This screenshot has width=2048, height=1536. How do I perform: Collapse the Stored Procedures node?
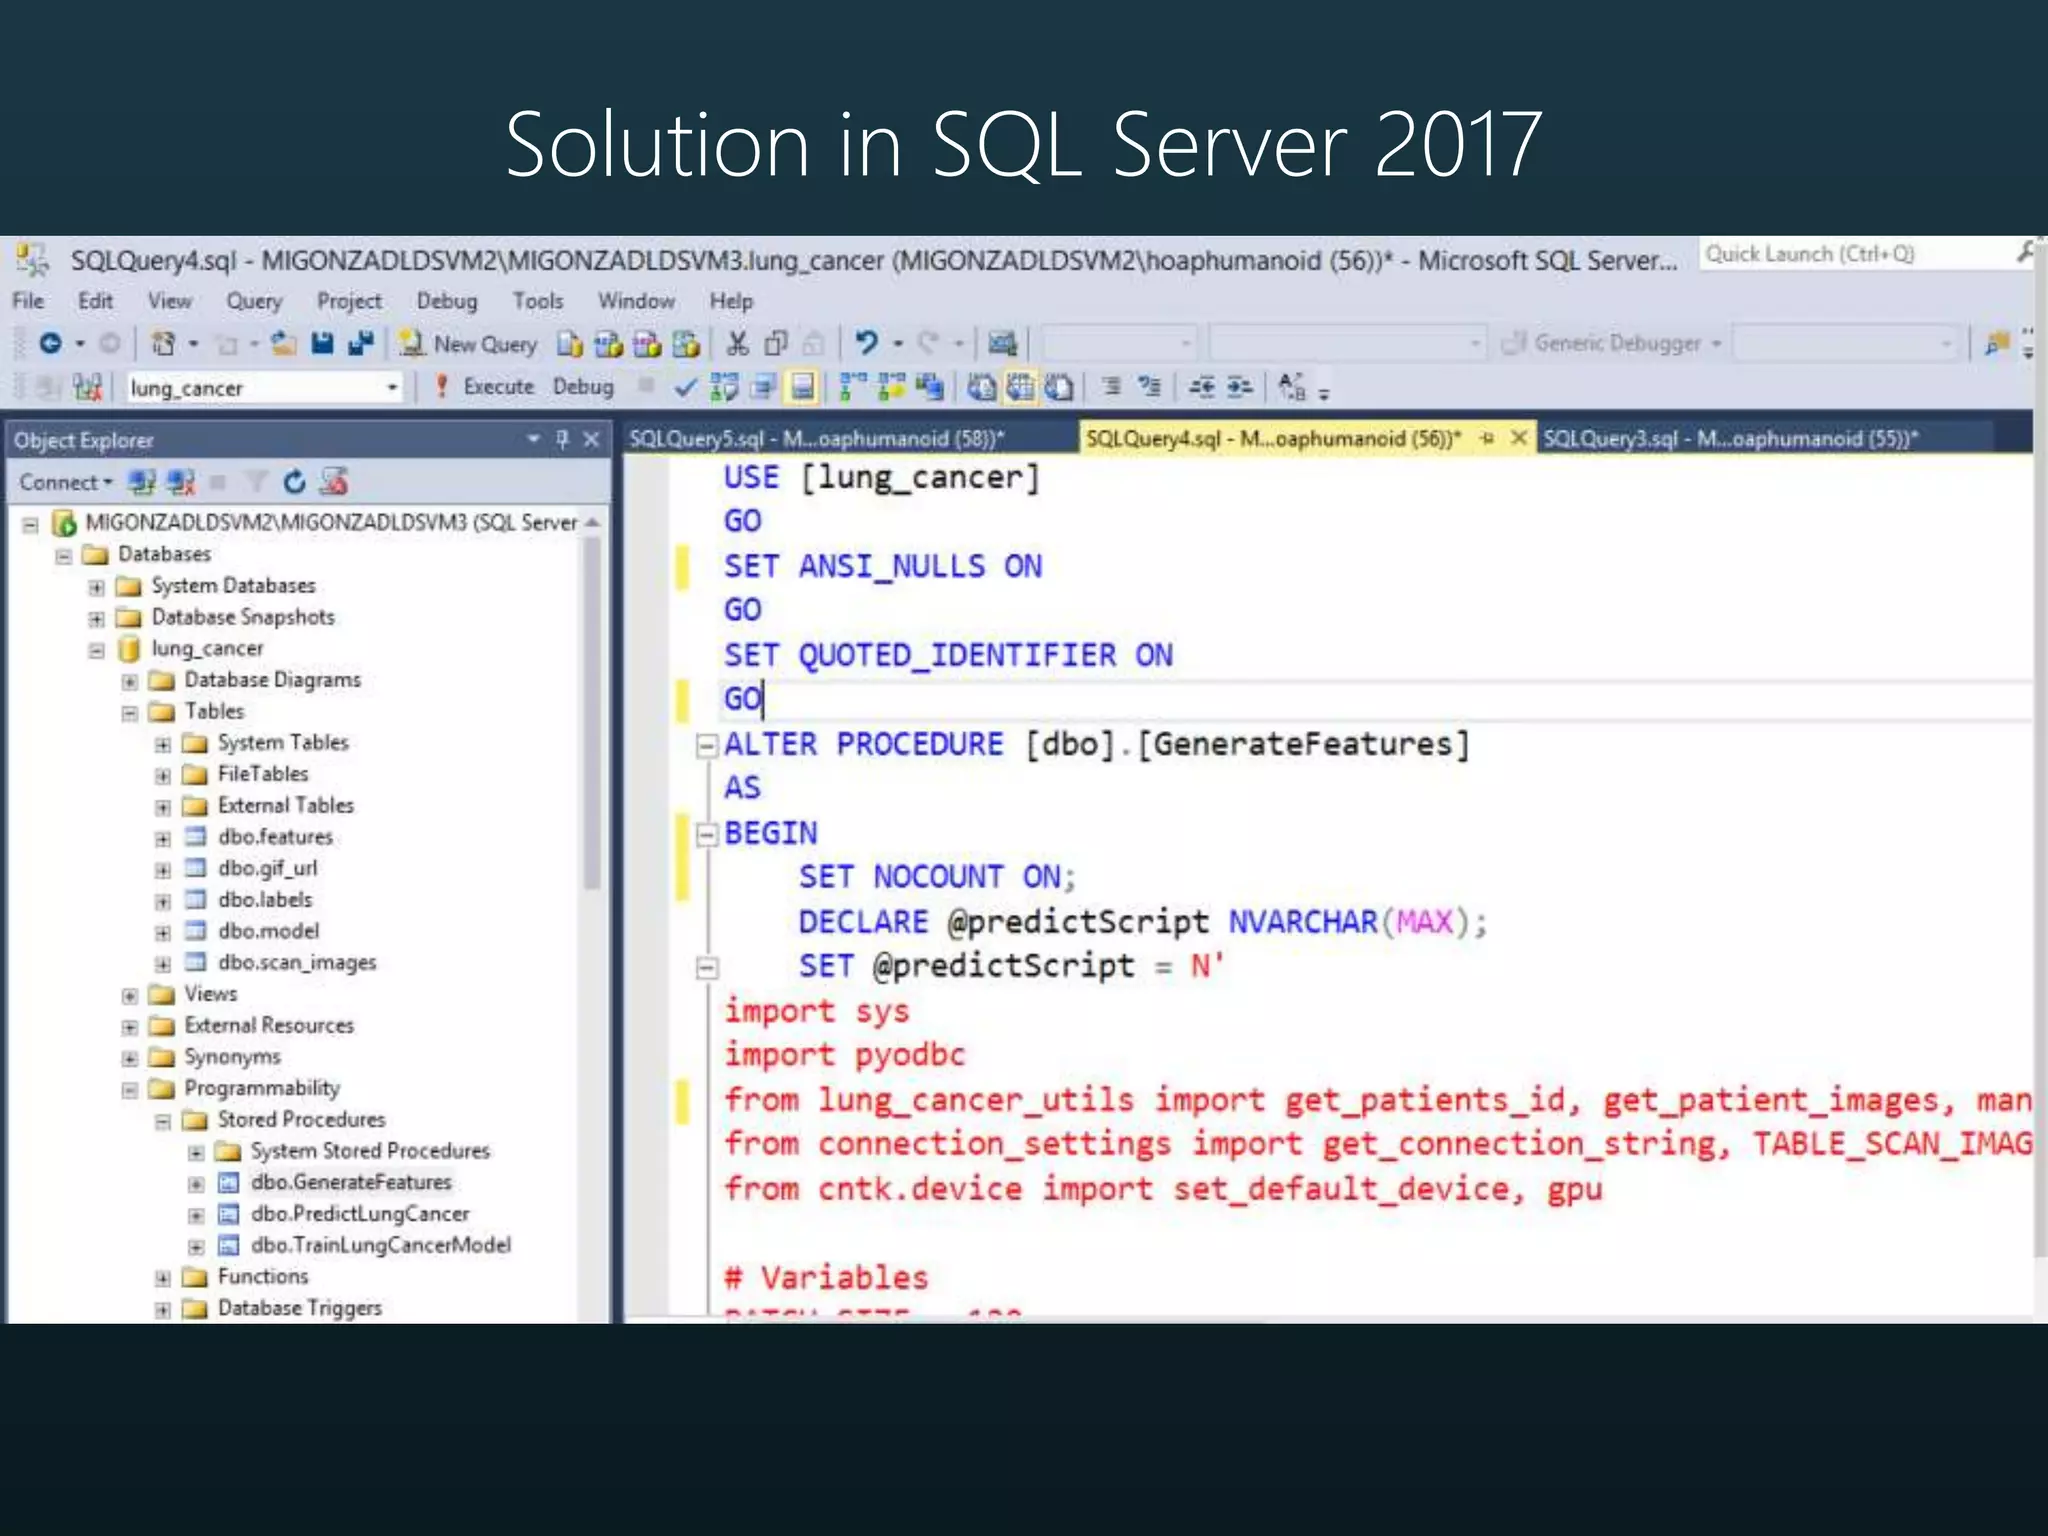coord(163,1122)
